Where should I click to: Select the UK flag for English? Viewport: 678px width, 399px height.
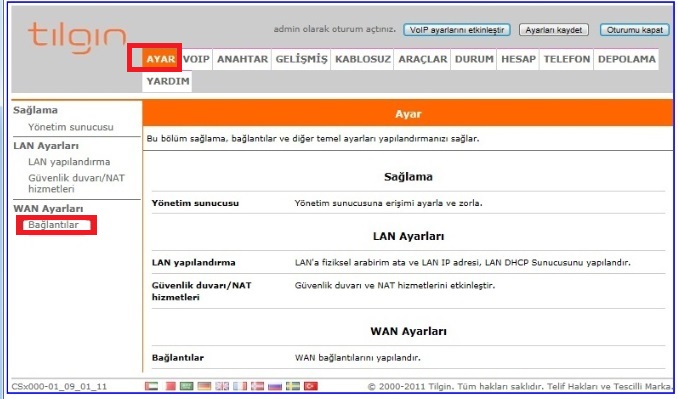222,386
